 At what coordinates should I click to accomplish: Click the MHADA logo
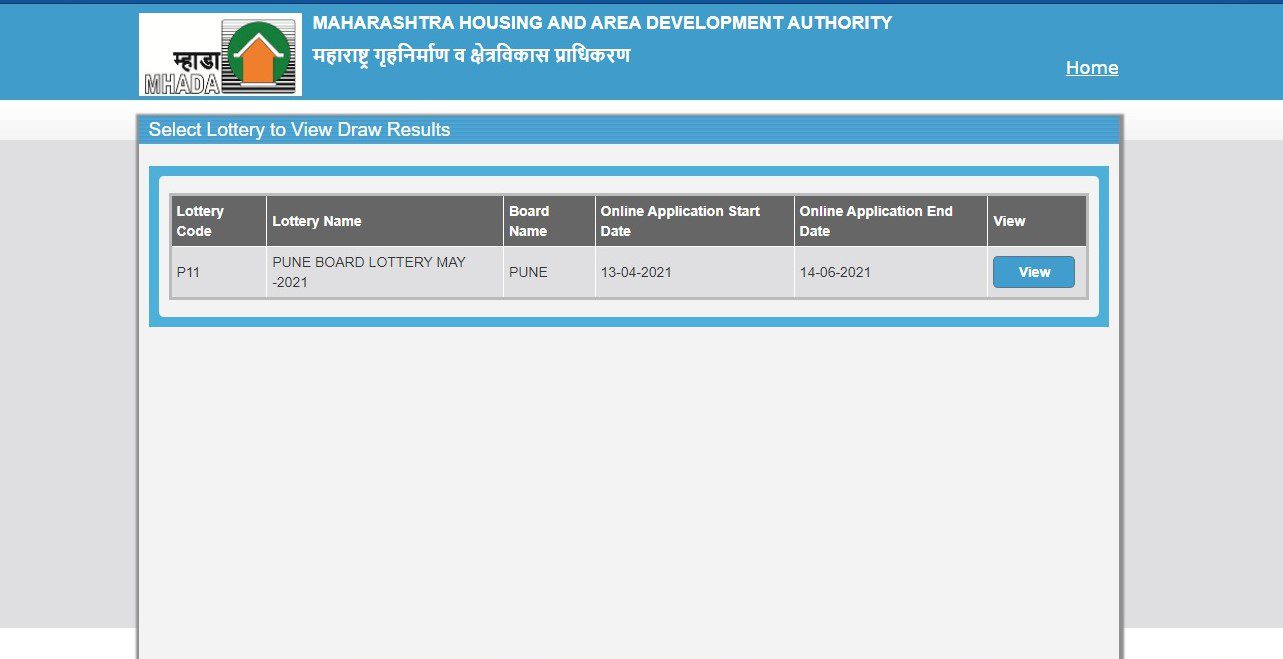[218, 52]
